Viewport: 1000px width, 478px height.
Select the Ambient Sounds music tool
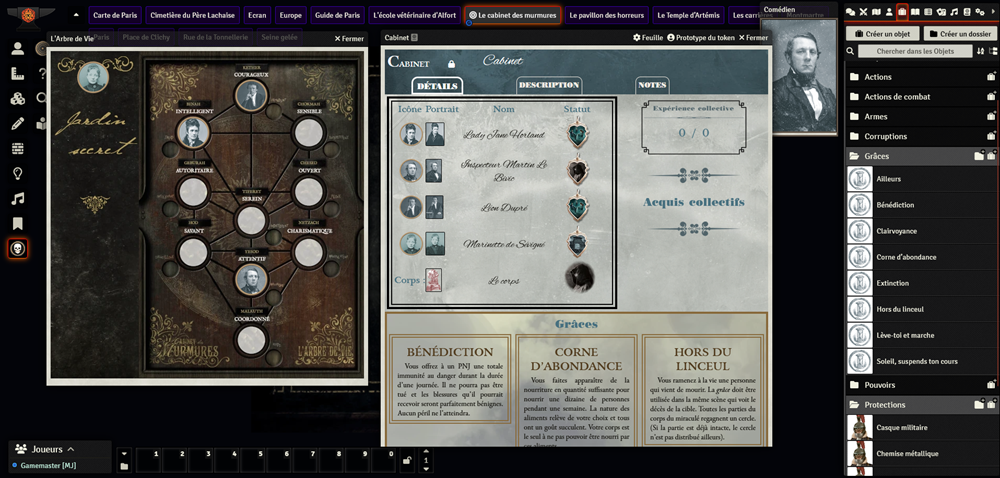[x=17, y=198]
